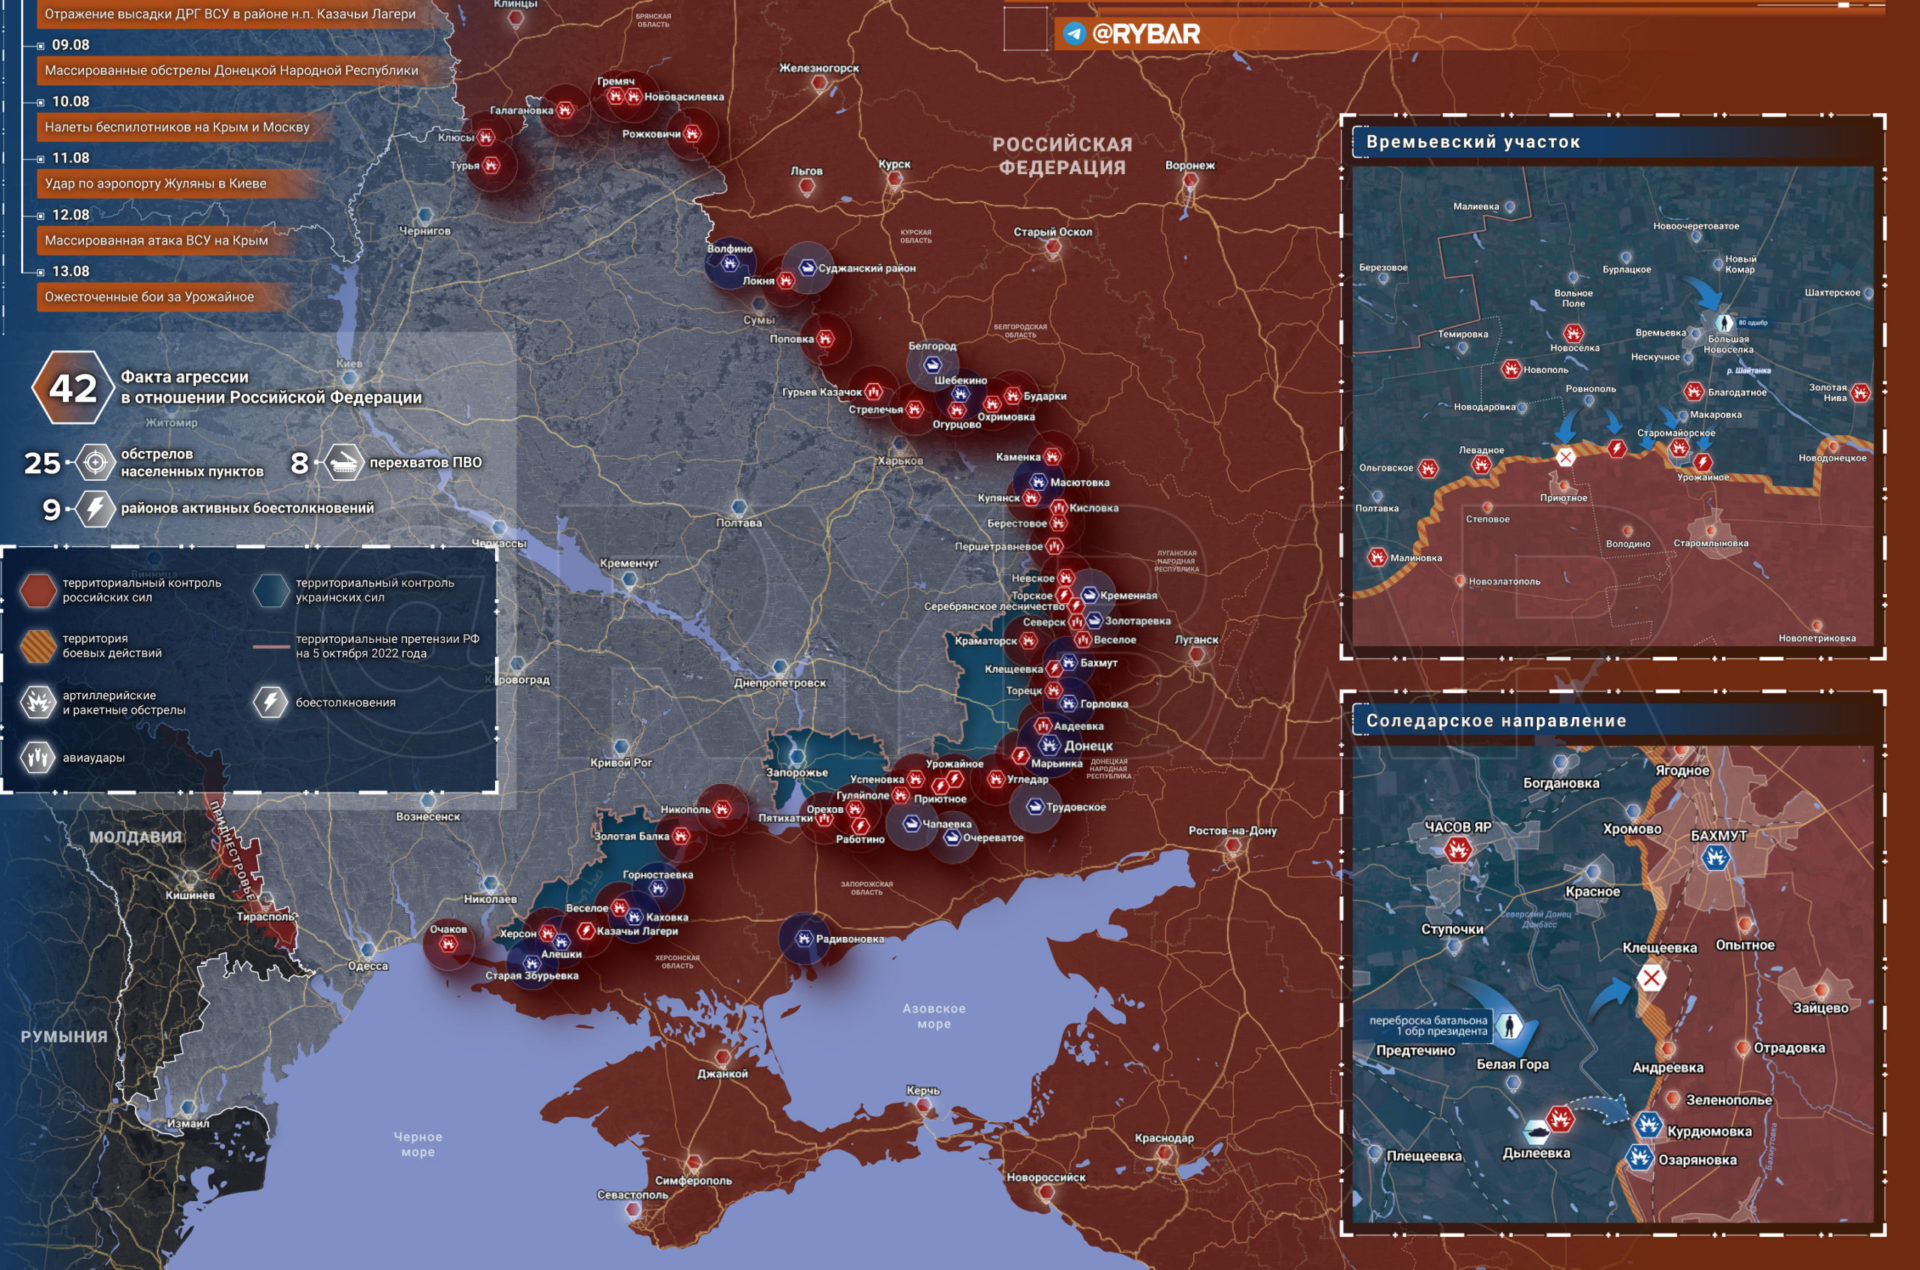Click the tank icon above Дылеевка
This screenshot has width=1920, height=1270.
click(x=1537, y=1132)
